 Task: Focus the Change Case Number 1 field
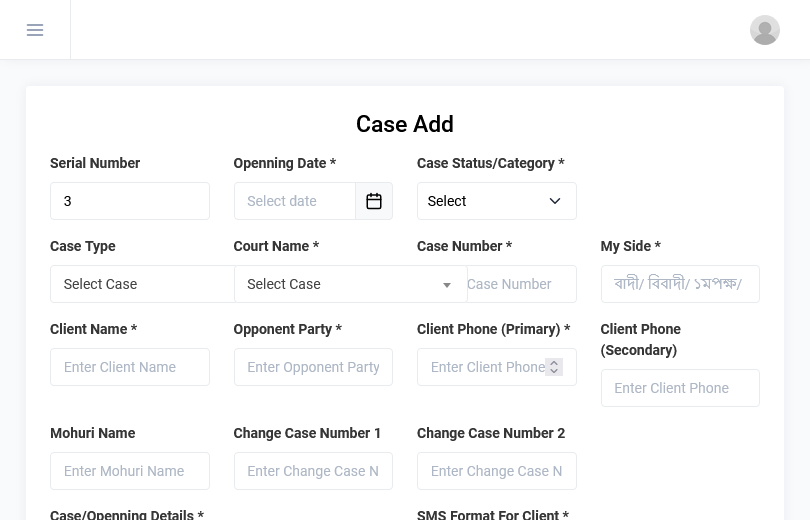coord(313,471)
